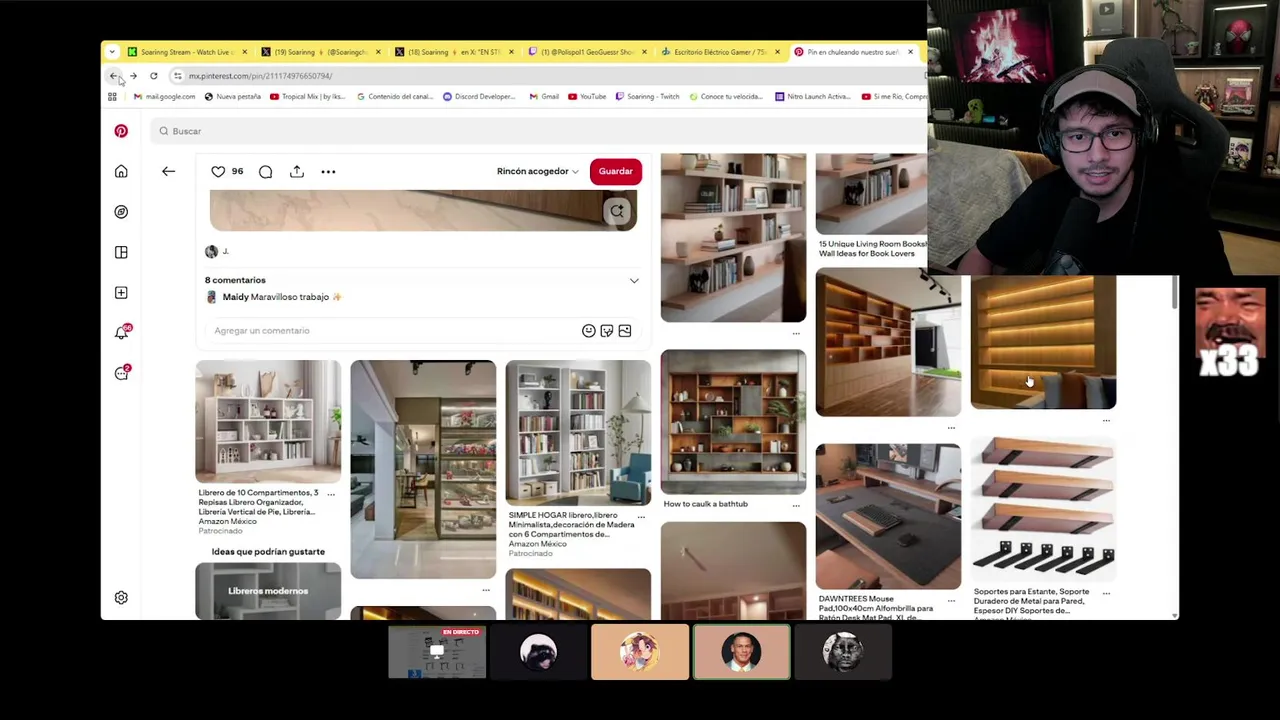Open settings gear in Pinterest sidebar

click(121, 597)
